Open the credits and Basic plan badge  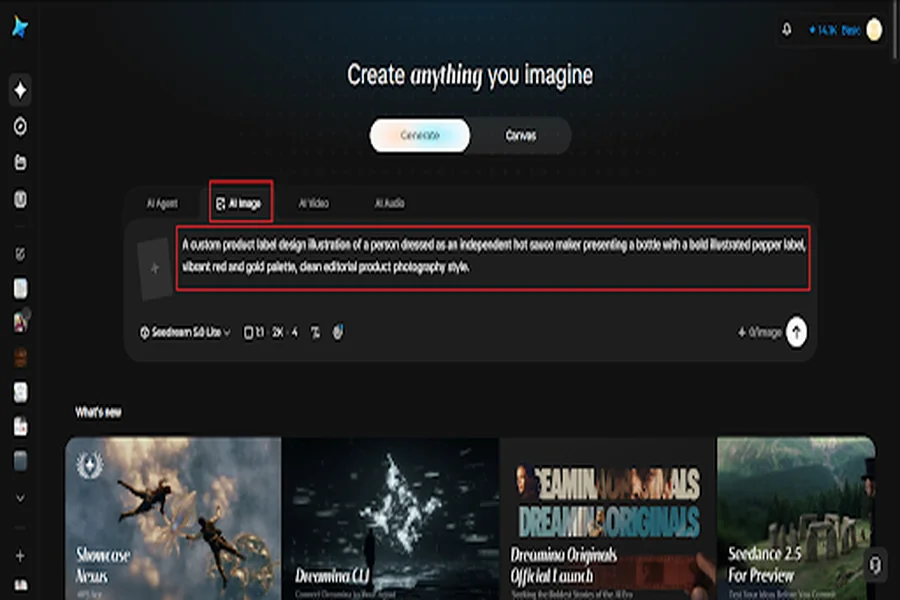[x=834, y=30]
